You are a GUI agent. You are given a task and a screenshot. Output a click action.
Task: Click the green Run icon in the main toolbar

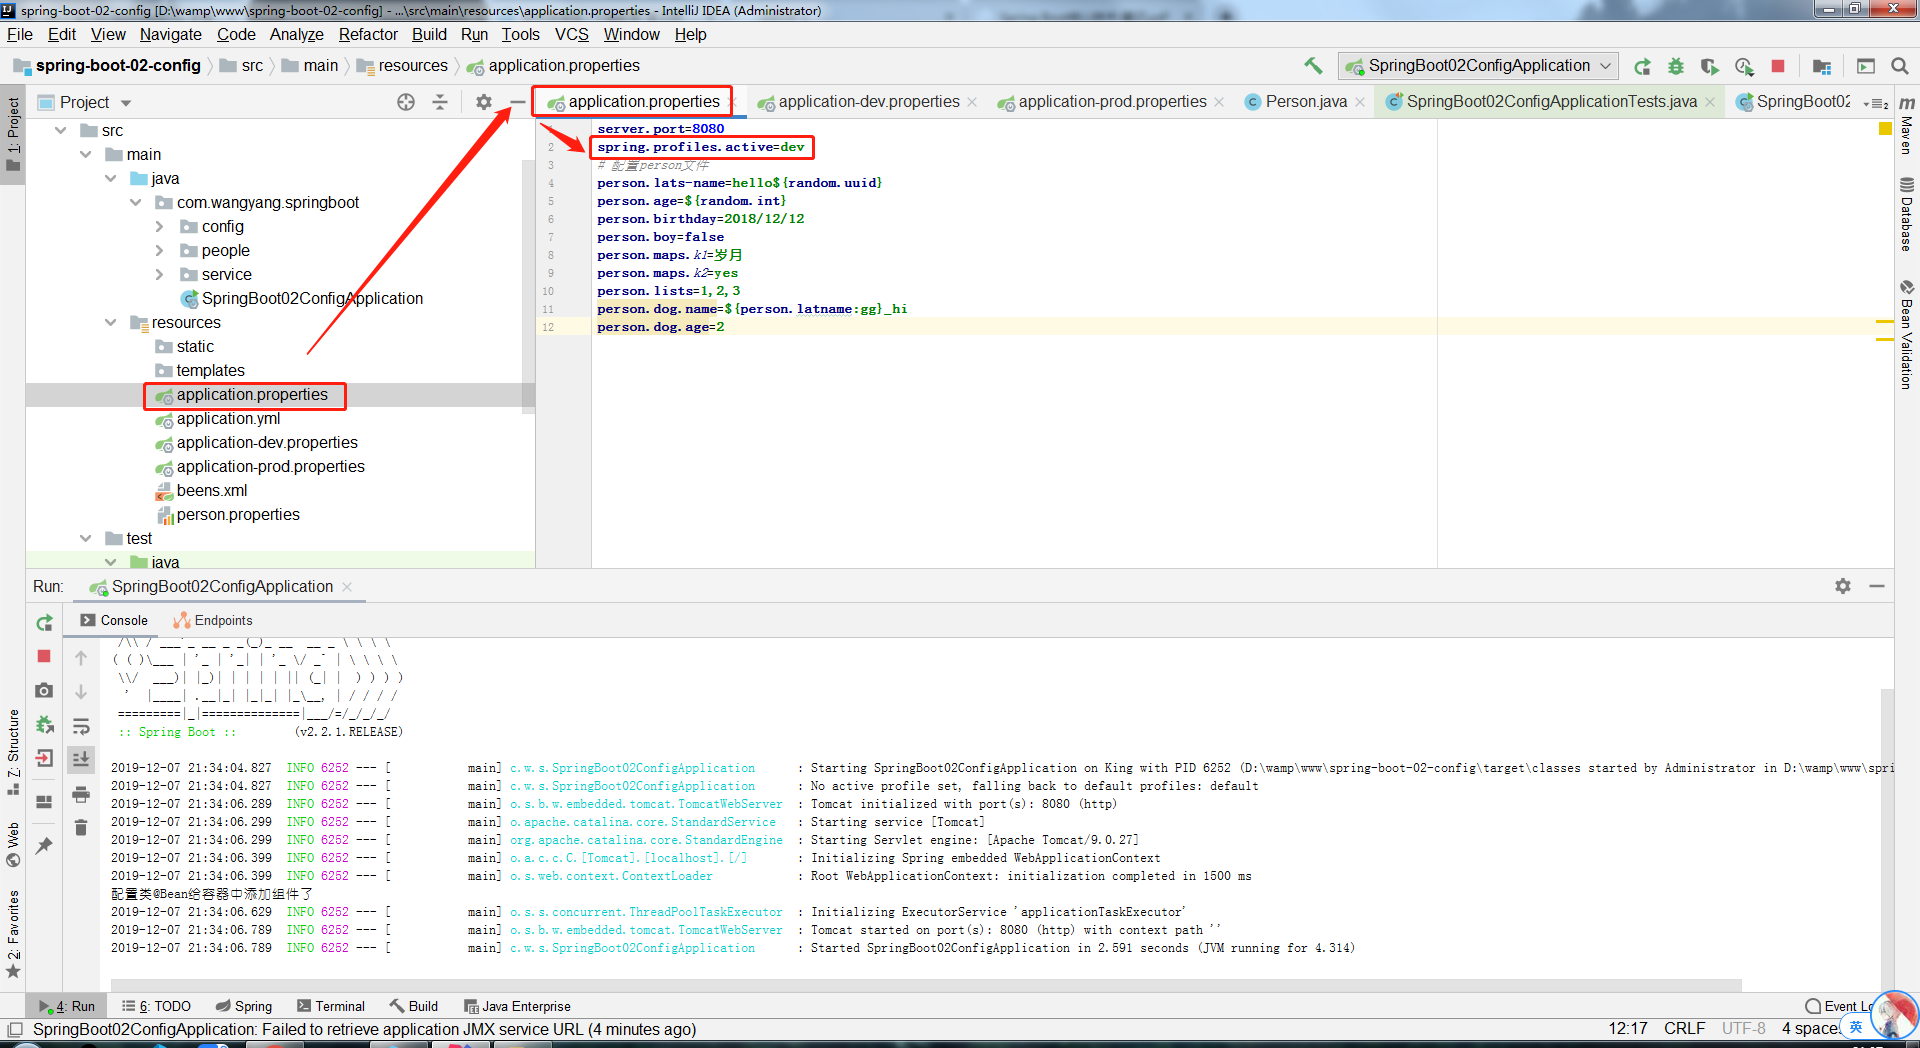click(x=1642, y=66)
